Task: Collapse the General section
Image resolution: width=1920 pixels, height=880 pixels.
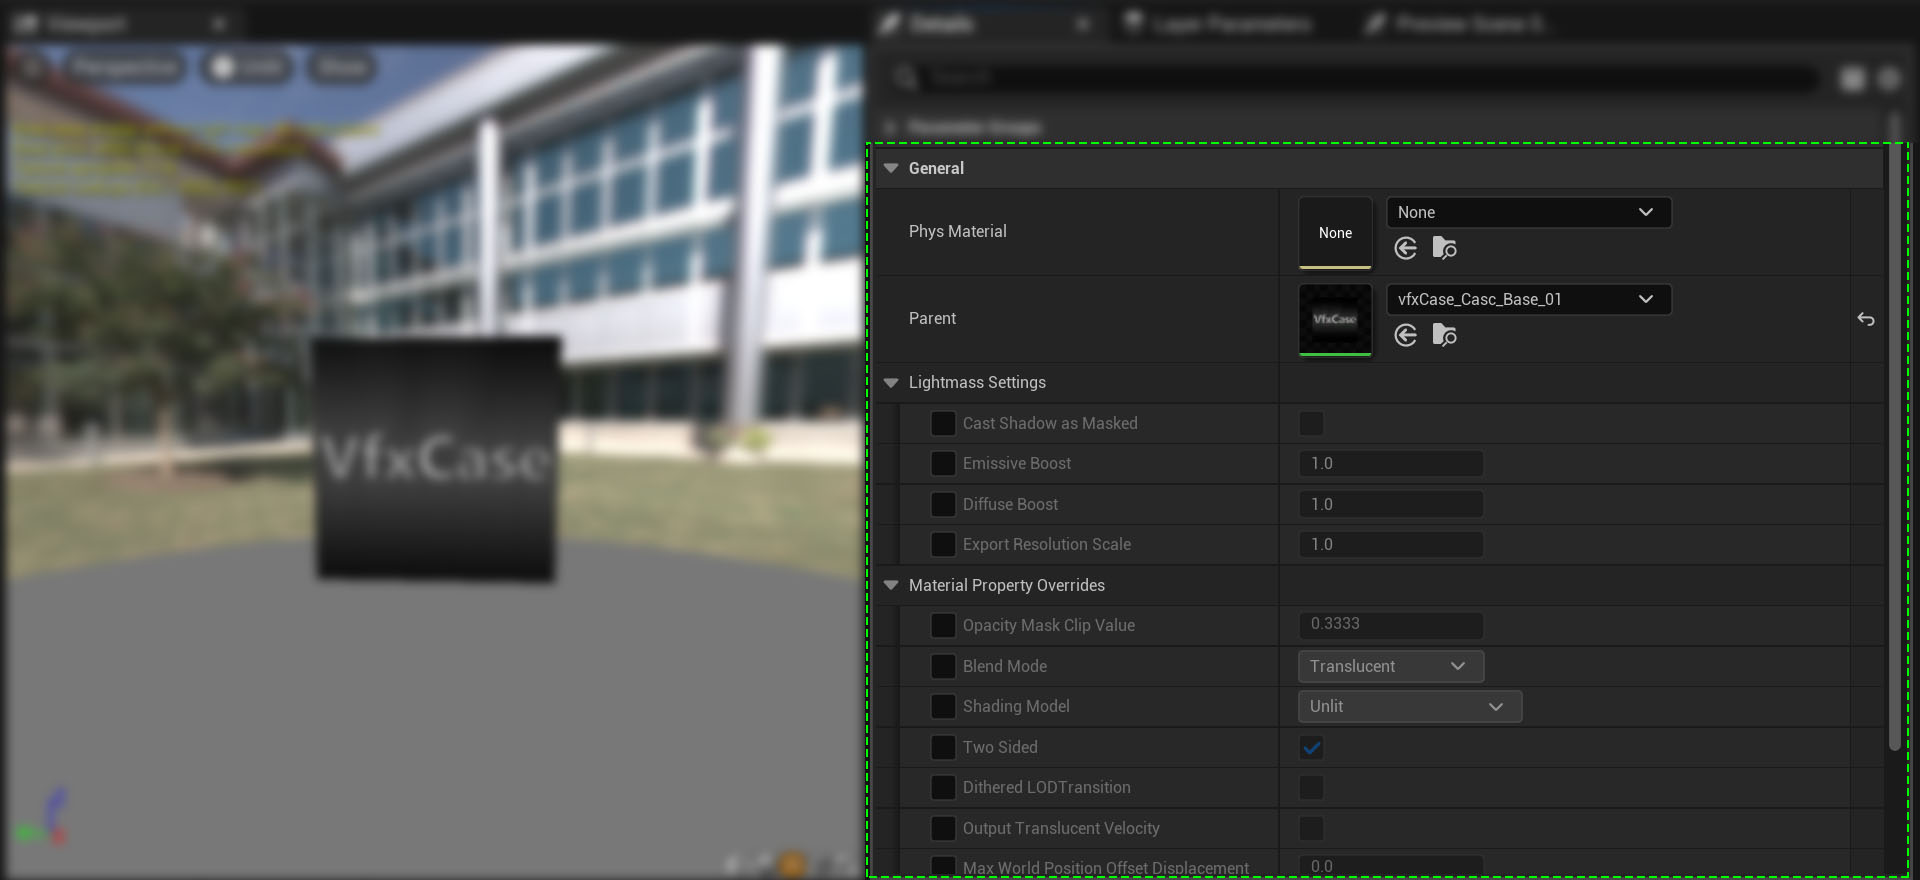Action: click(891, 168)
